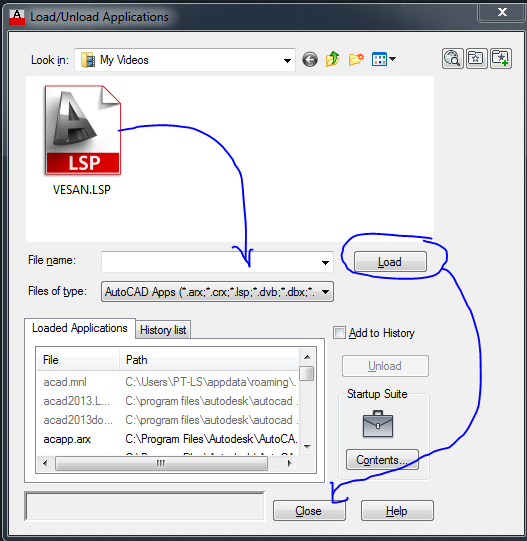Select acad.mnl in the loaded list
The image size is (527, 541).
tap(65, 382)
